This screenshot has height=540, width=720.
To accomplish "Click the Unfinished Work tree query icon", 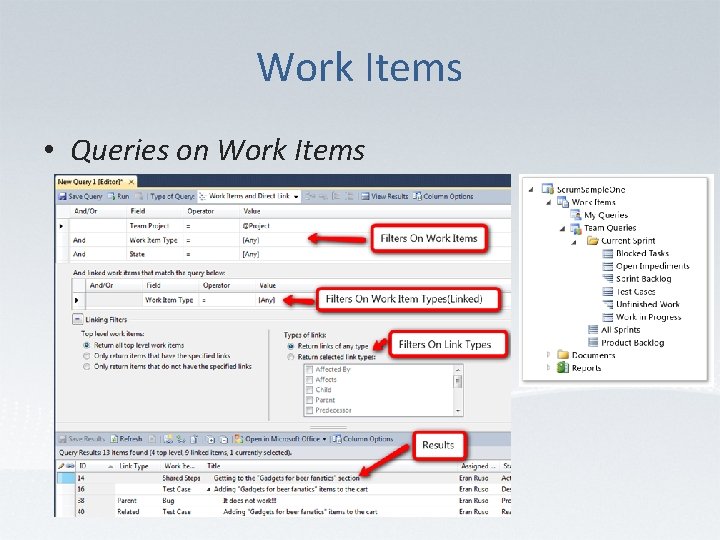I will click(x=608, y=304).
